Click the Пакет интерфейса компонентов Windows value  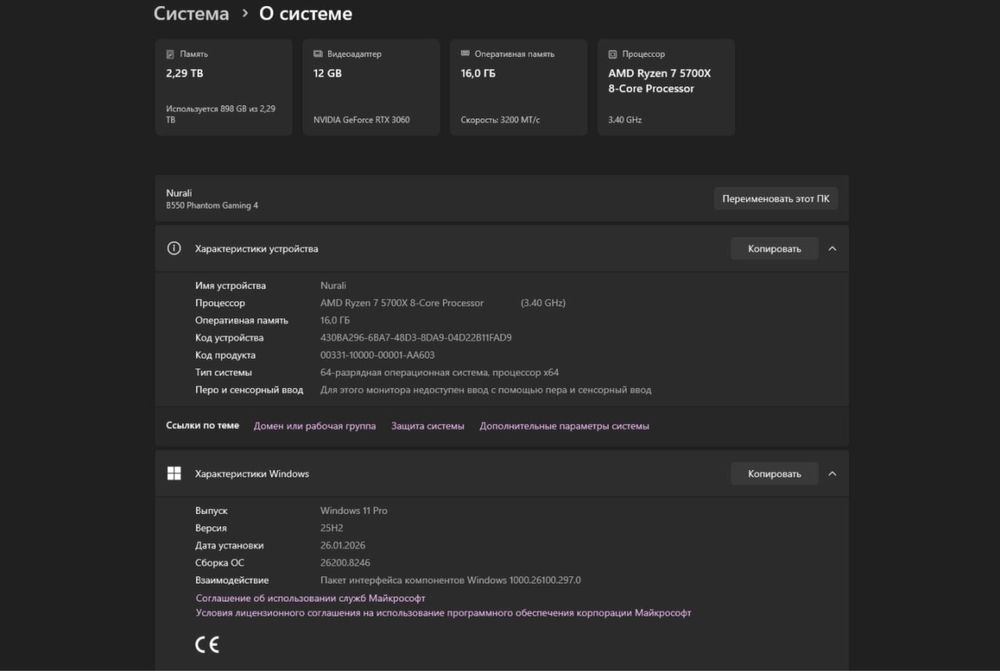click(450, 580)
